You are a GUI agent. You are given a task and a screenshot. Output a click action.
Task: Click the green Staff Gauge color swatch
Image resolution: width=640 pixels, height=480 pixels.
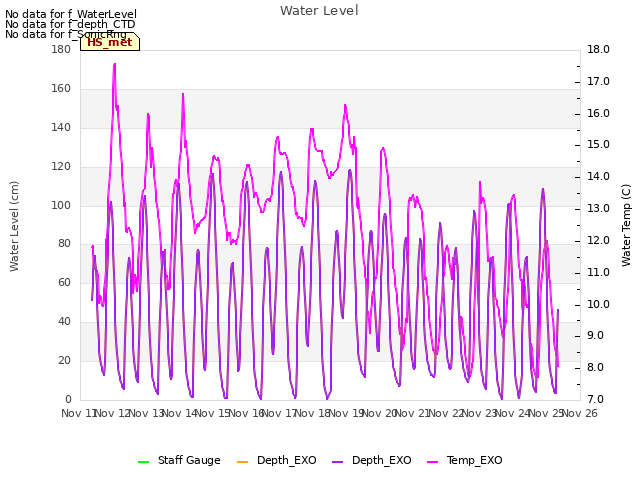144,462
